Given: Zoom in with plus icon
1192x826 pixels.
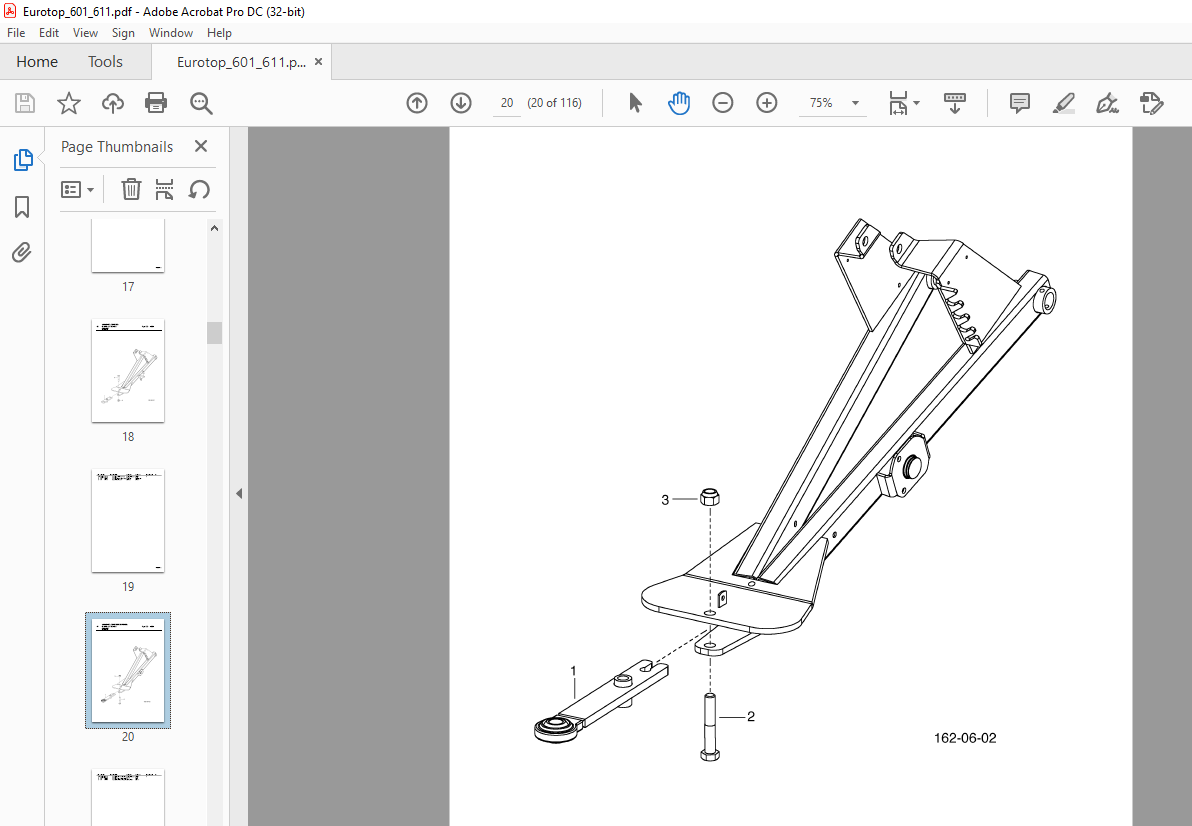Looking at the screenshot, I should tap(766, 103).
